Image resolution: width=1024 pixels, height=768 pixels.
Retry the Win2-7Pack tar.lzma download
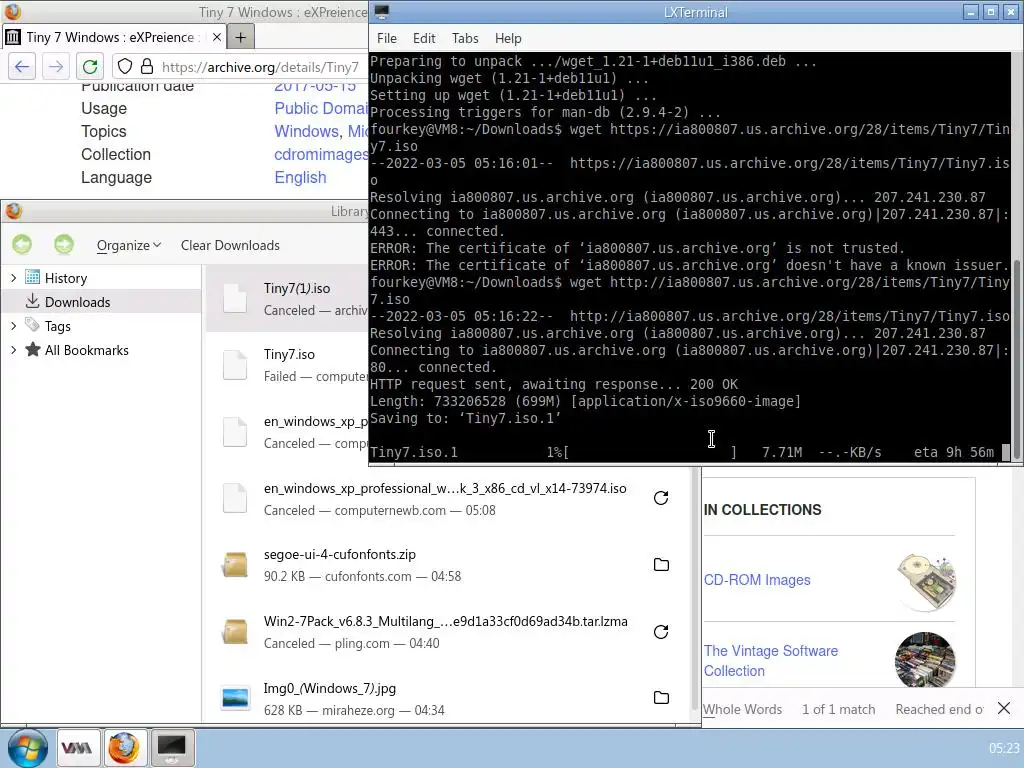[661, 632]
